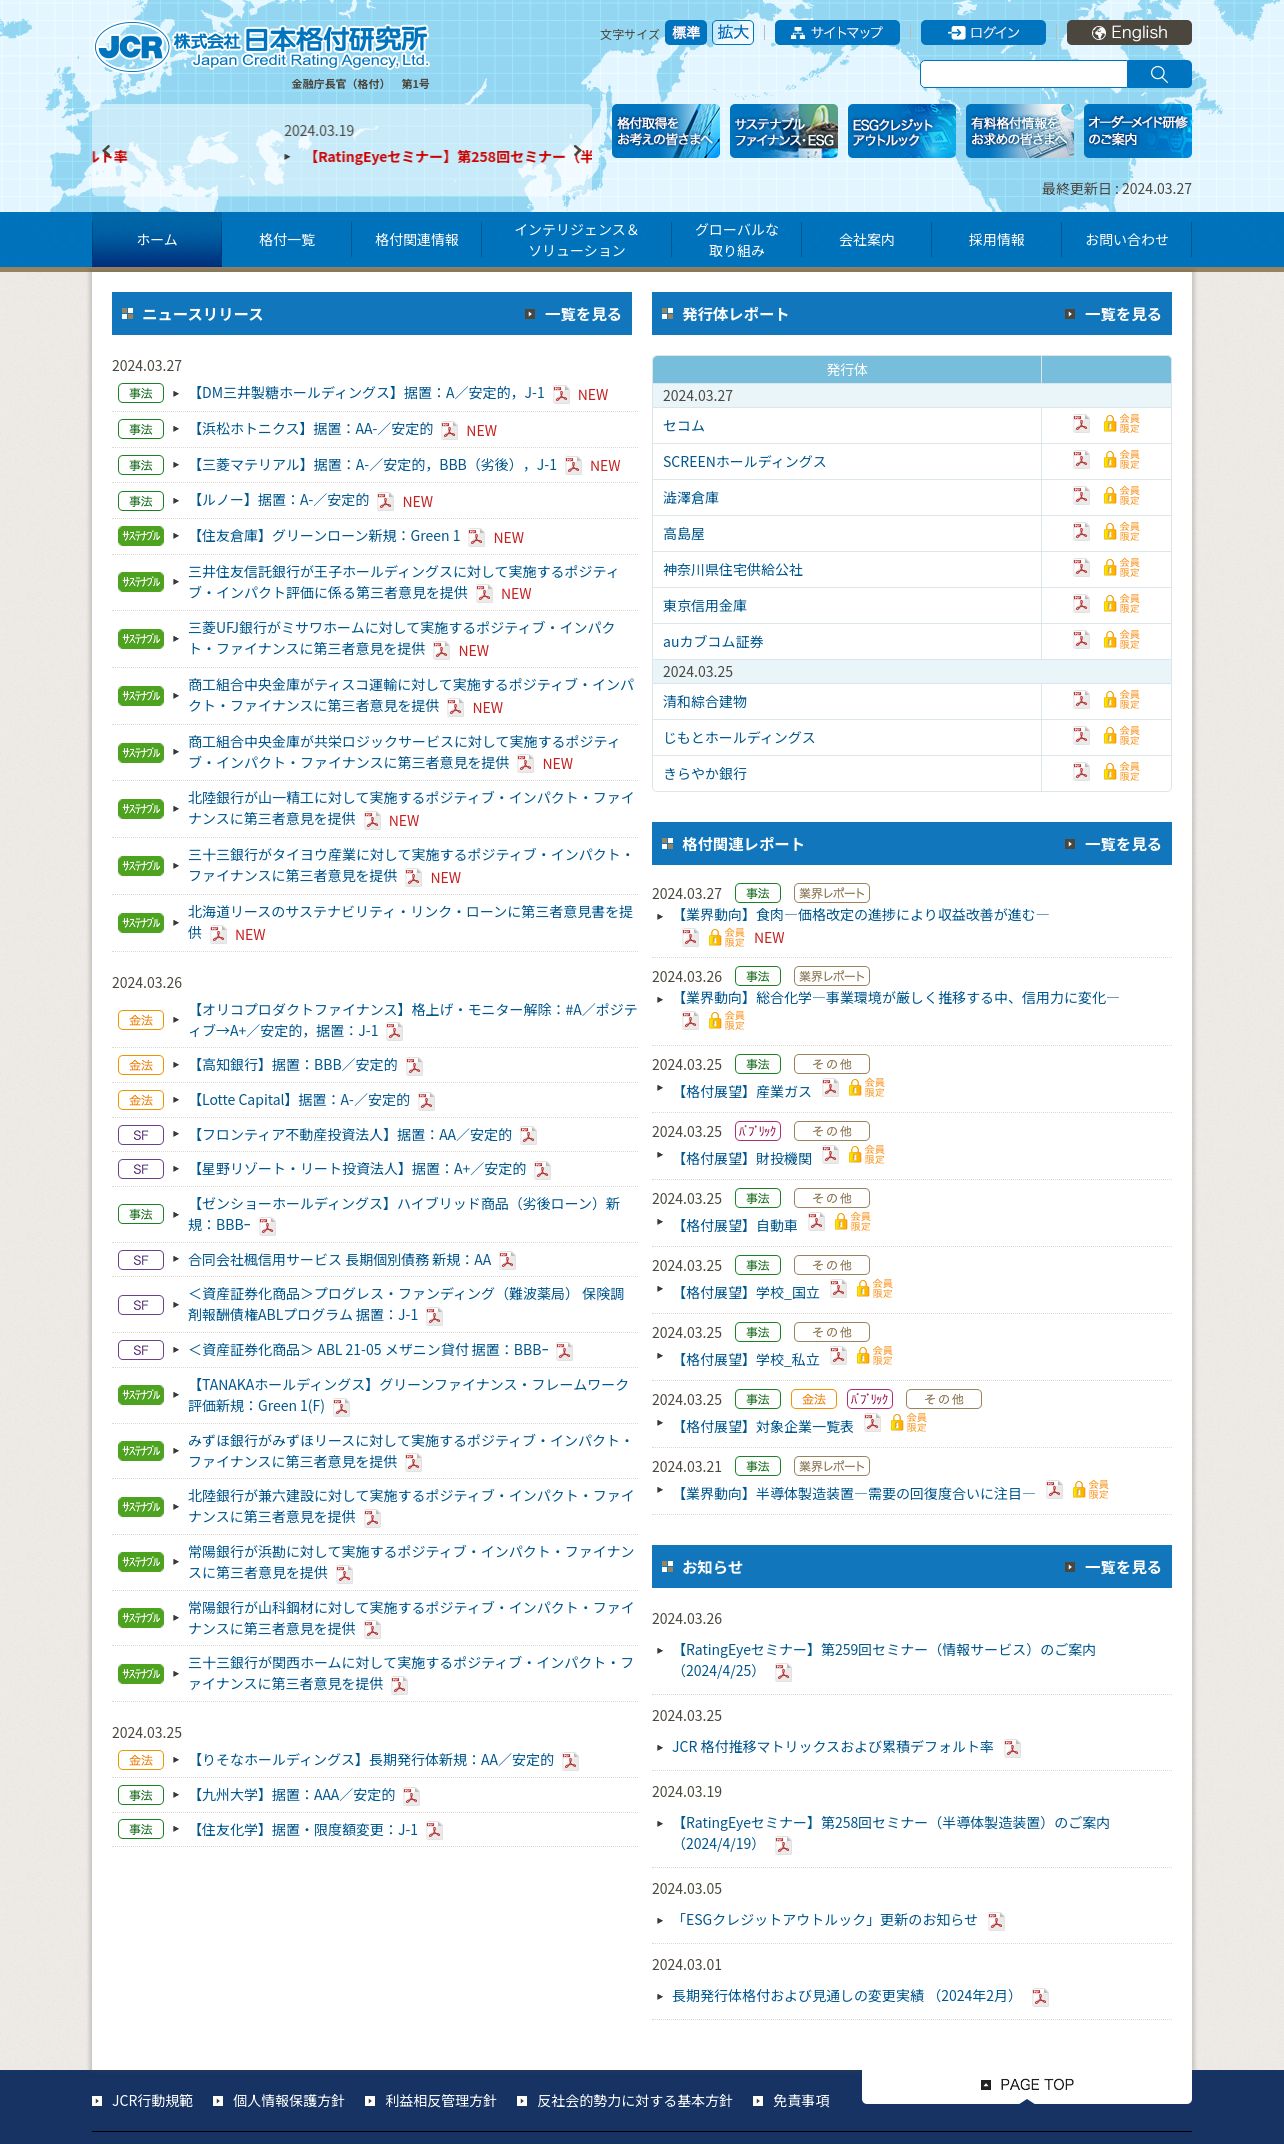Open 格付取得をお考えの皆さまへ banner
1284x2144 pixels.
click(666, 131)
